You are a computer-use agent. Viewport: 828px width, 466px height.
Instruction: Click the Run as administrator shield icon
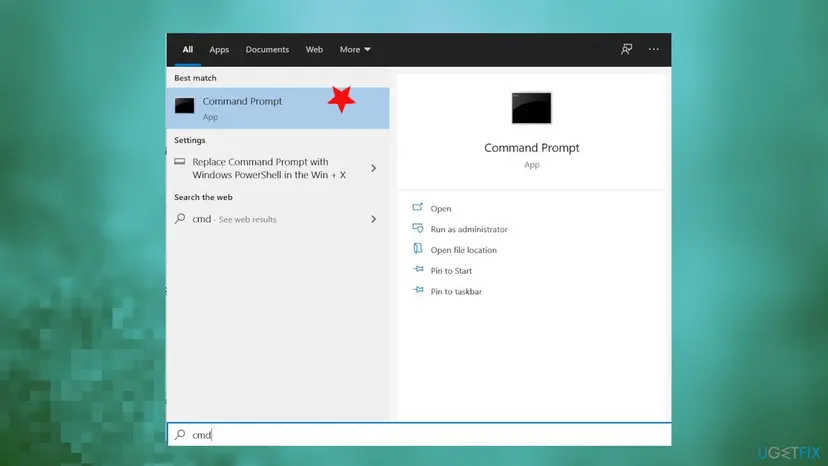click(x=418, y=228)
